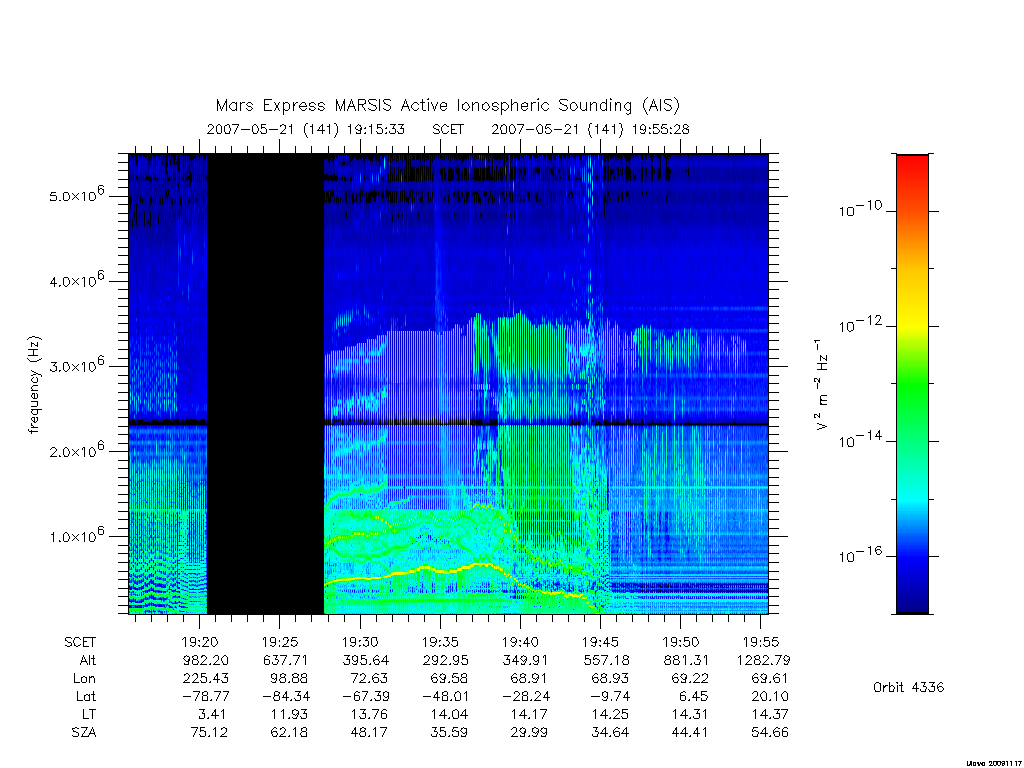
Task: Click the black data gap region
Action: pos(266,384)
